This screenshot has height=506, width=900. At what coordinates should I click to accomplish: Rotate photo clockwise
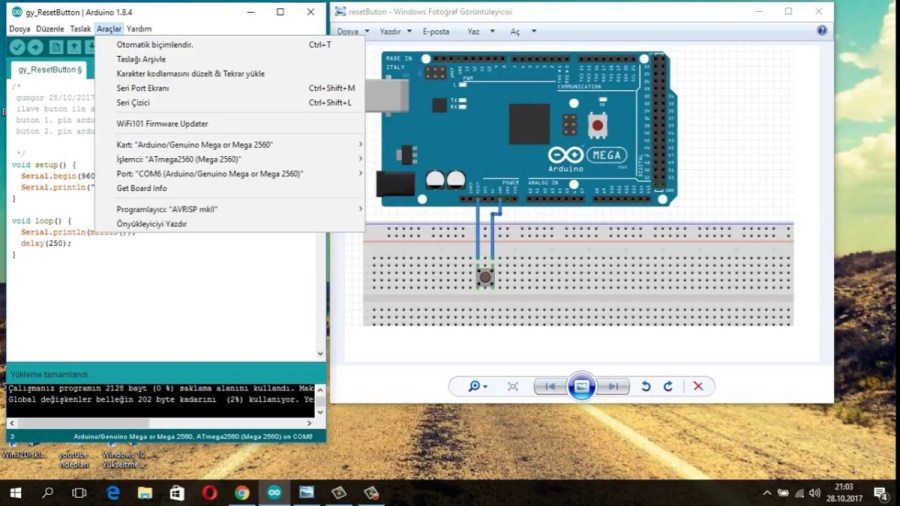pyautogui.click(x=668, y=387)
